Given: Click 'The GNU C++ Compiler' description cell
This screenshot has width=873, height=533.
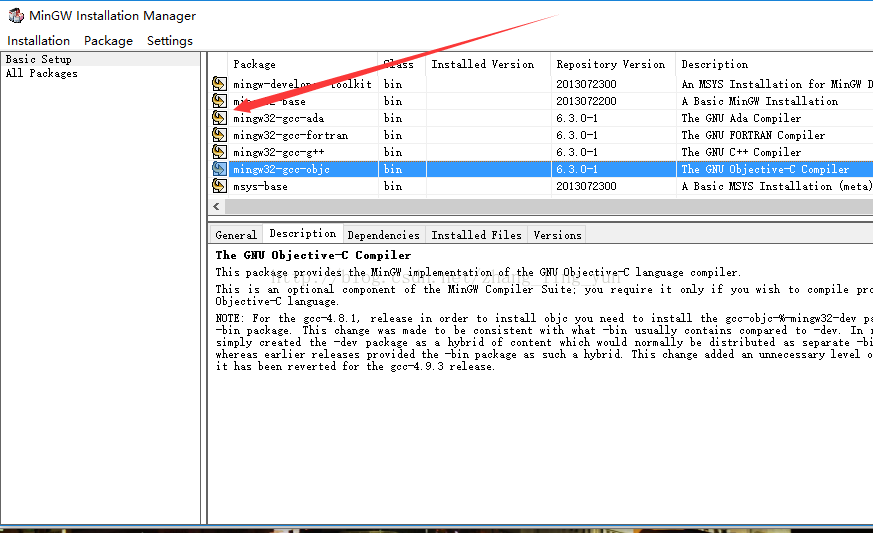Looking at the screenshot, I should (741, 152).
